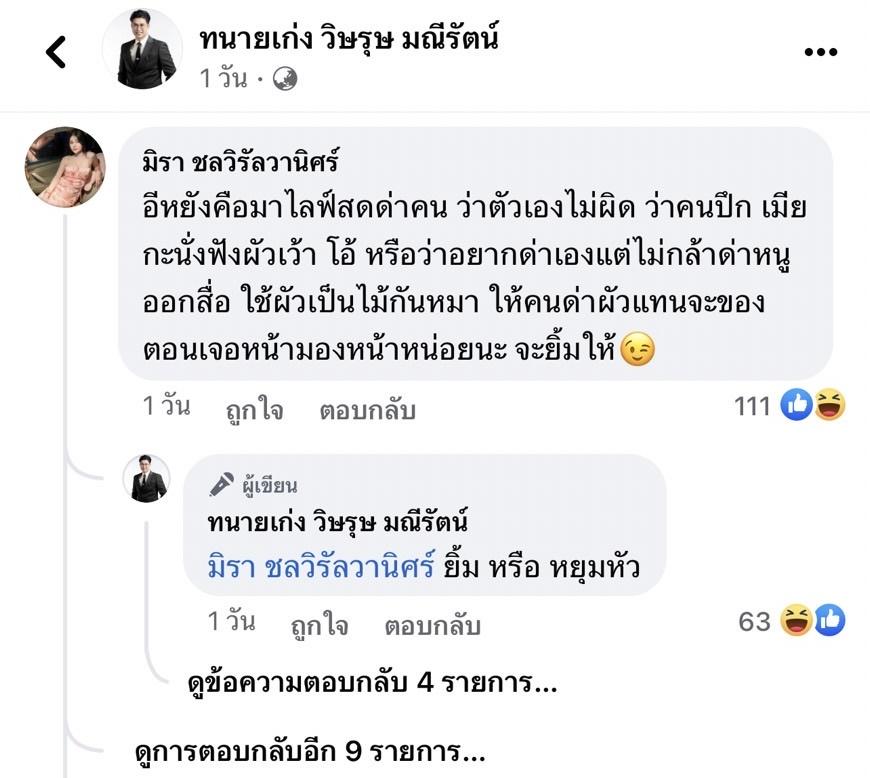The width and height of the screenshot is (870, 778).
Task: Open the three-dot more options menu
Action: coord(819,52)
